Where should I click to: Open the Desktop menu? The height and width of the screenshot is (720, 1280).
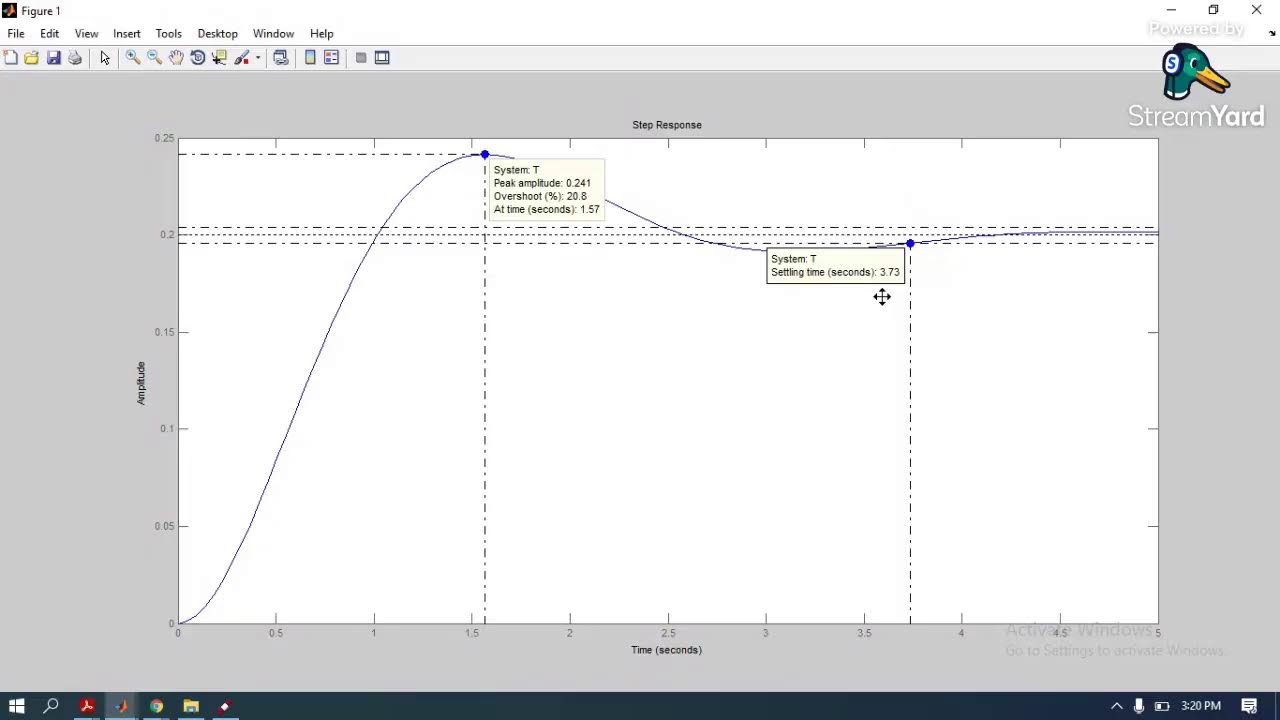click(x=217, y=33)
